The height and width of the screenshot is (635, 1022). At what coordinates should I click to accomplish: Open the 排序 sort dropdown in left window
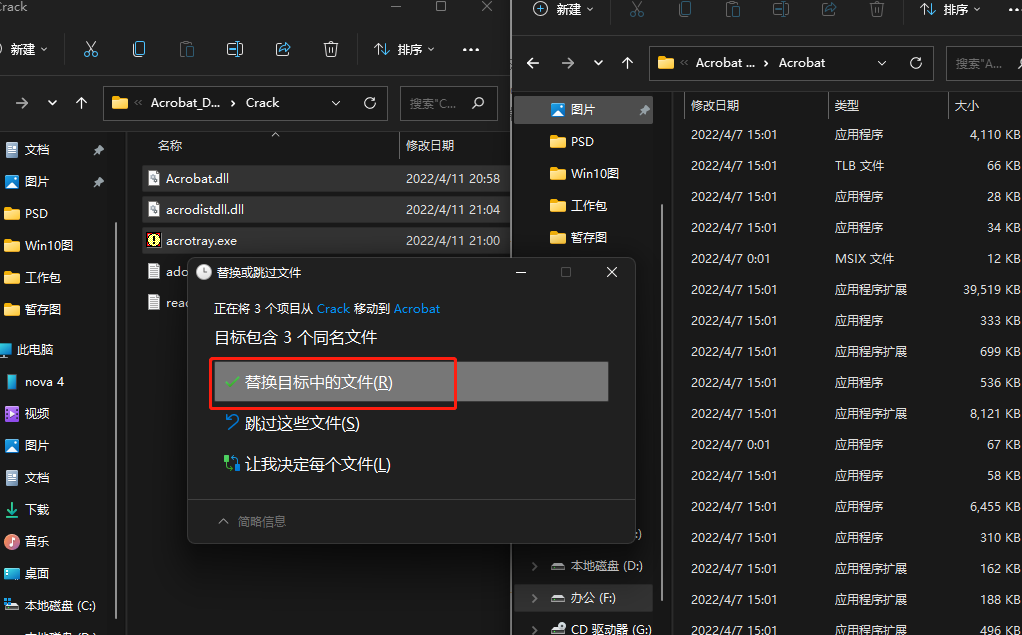point(404,50)
